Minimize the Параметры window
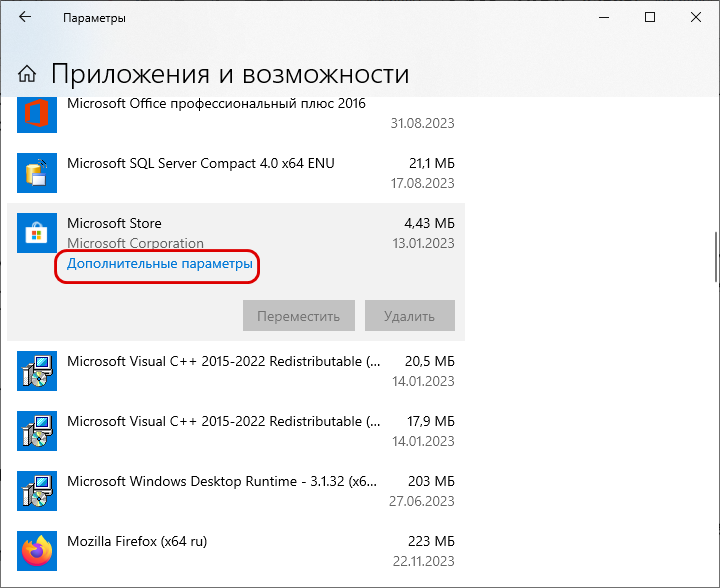 click(604, 17)
